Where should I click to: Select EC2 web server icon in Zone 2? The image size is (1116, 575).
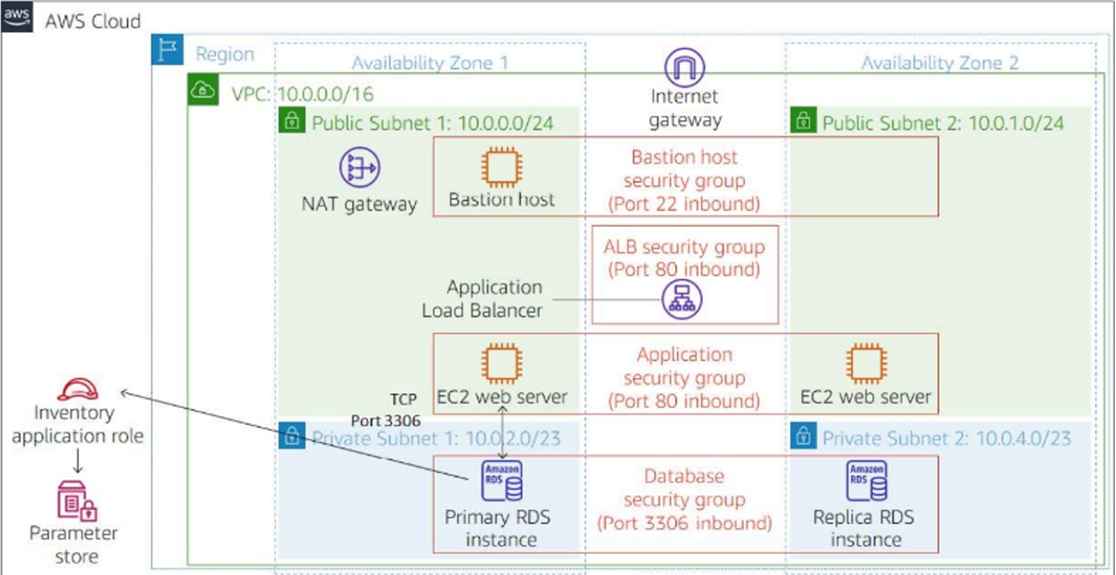coord(865,363)
